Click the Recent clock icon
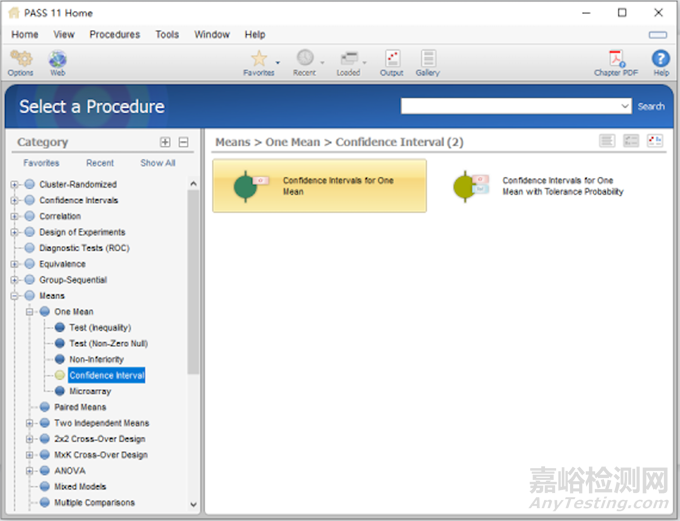The height and width of the screenshot is (521, 680). click(x=304, y=60)
